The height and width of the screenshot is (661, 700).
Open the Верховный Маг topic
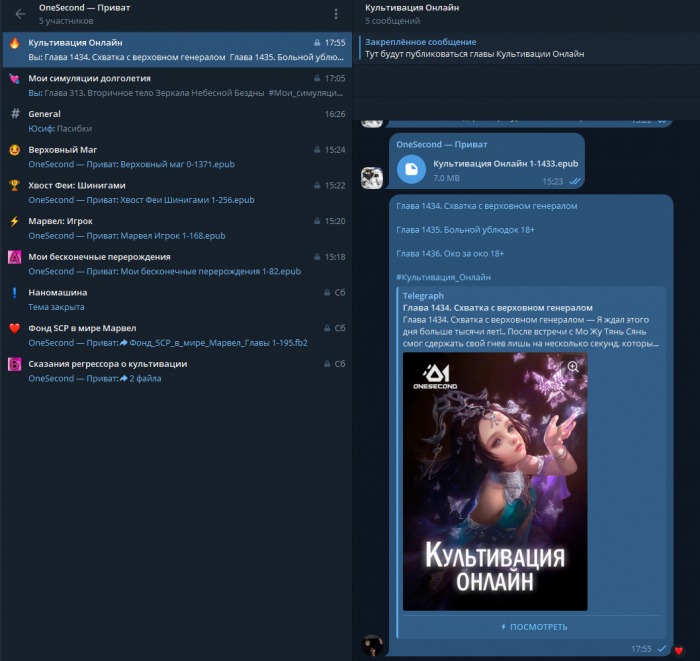(177, 157)
